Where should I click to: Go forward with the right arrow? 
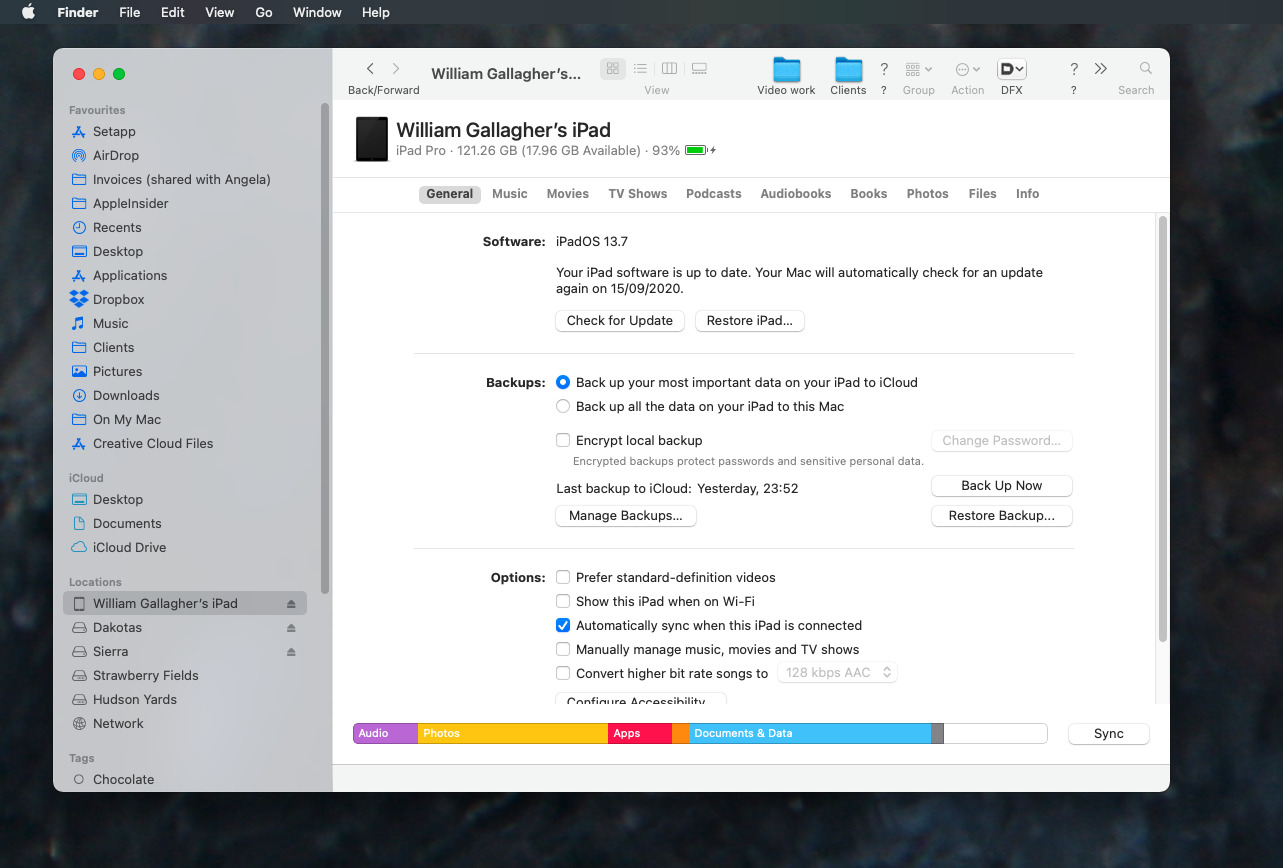click(x=396, y=69)
